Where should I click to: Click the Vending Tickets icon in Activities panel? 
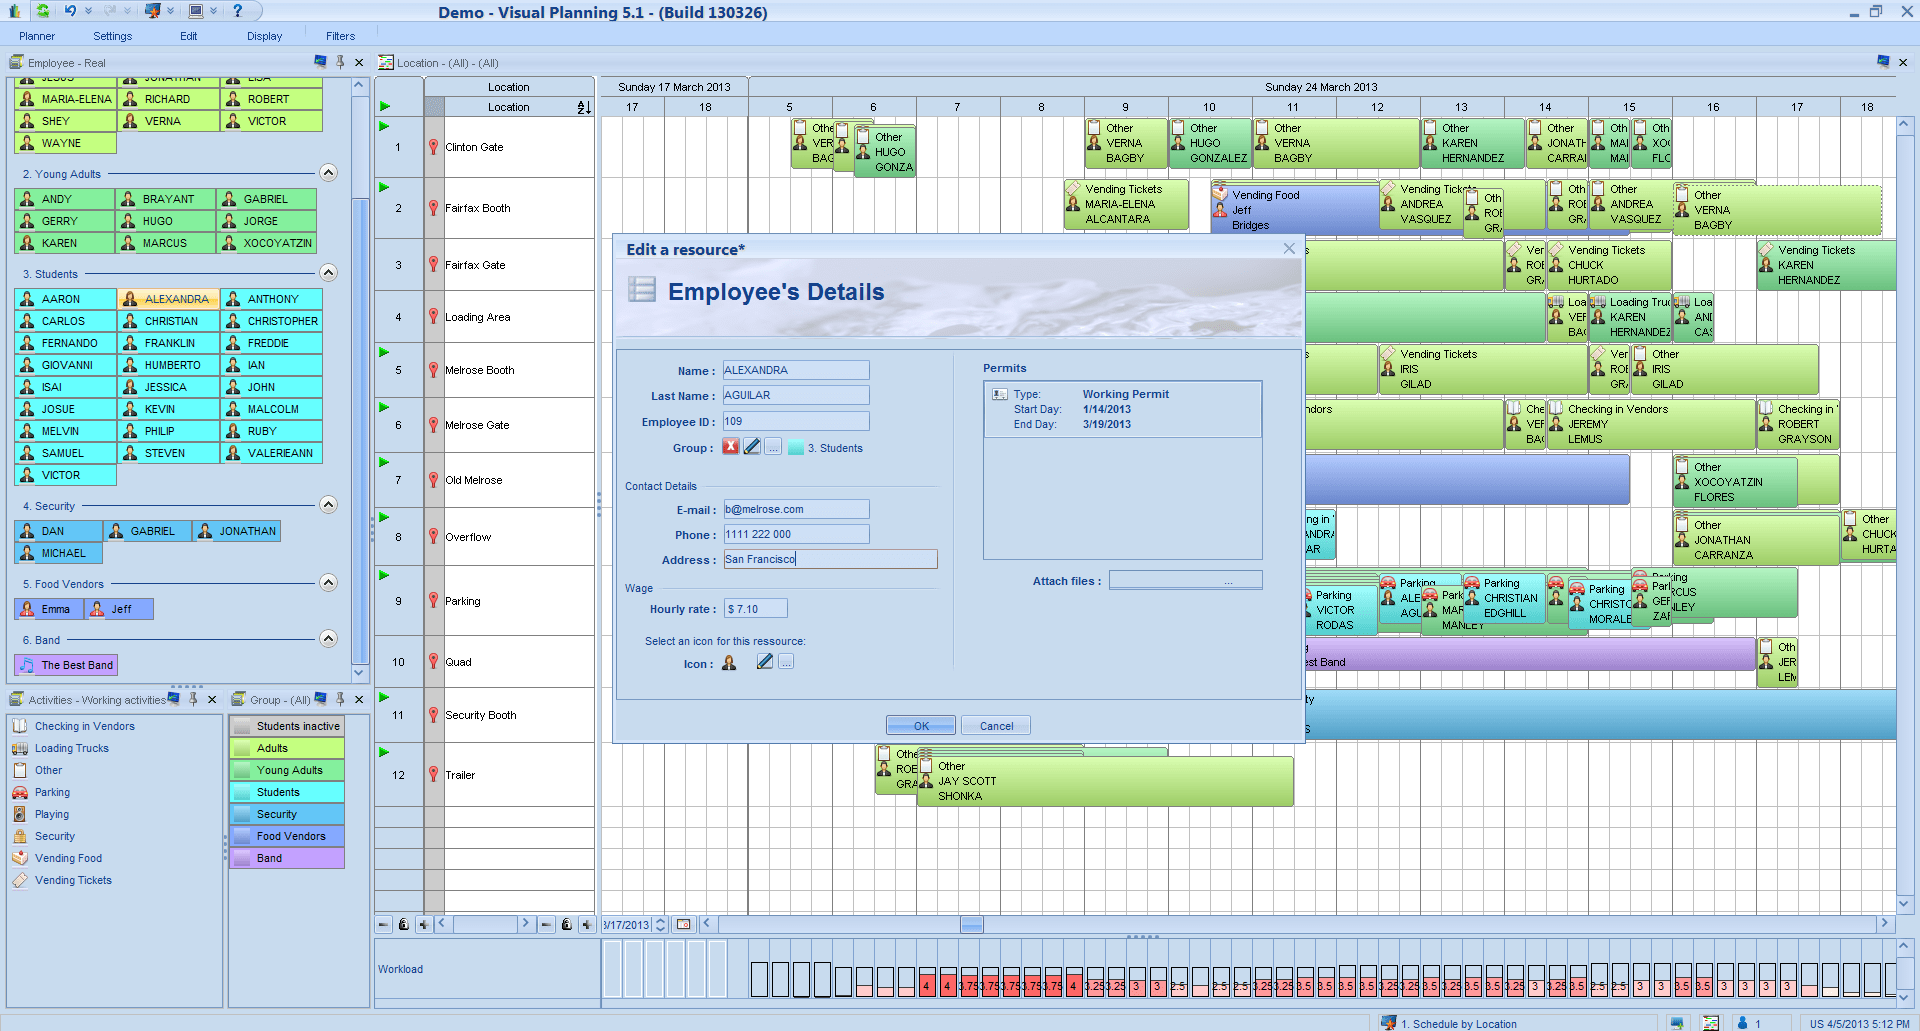pyautogui.click(x=20, y=880)
